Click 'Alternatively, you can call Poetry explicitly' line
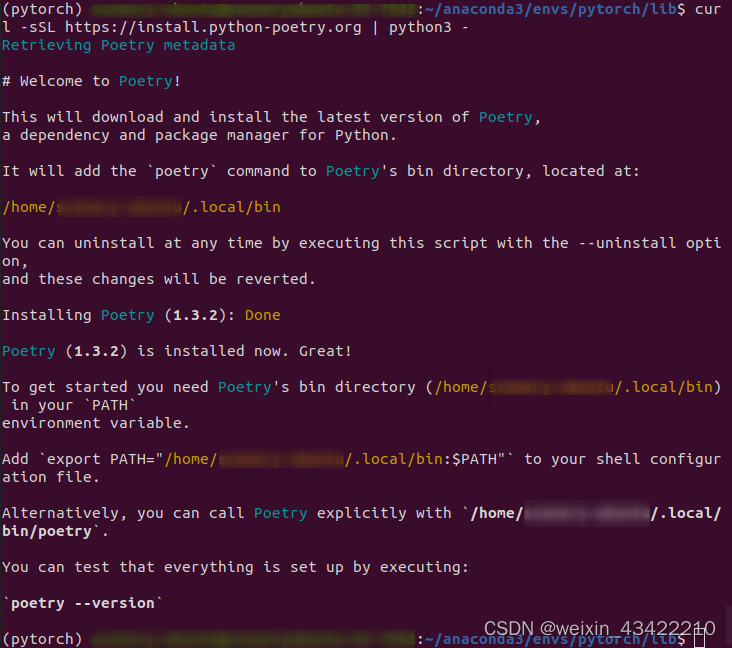The height and width of the screenshot is (648, 732). point(361,513)
